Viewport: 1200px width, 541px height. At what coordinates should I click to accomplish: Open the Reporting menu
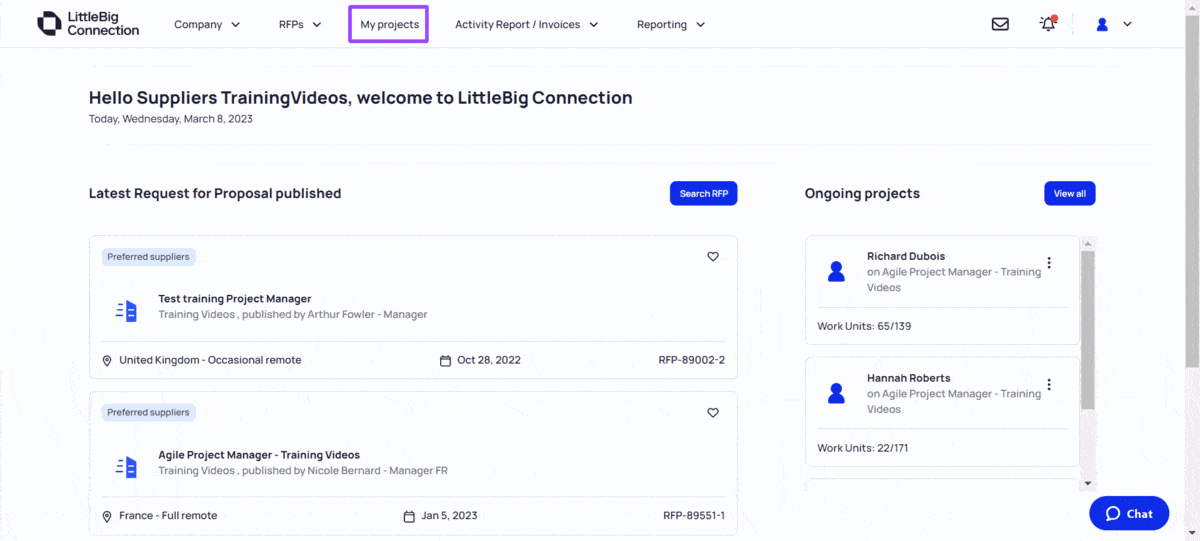click(x=671, y=24)
